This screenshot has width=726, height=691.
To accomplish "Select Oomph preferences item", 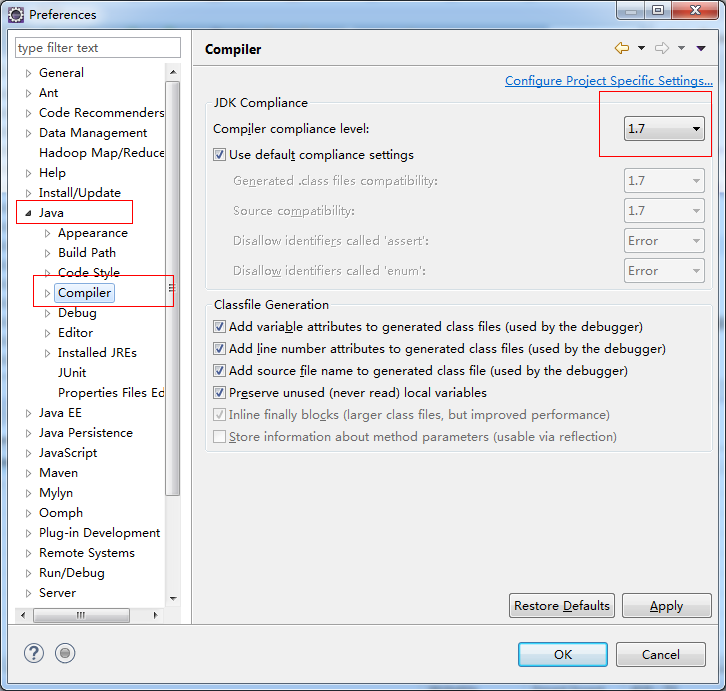I will click(61, 513).
